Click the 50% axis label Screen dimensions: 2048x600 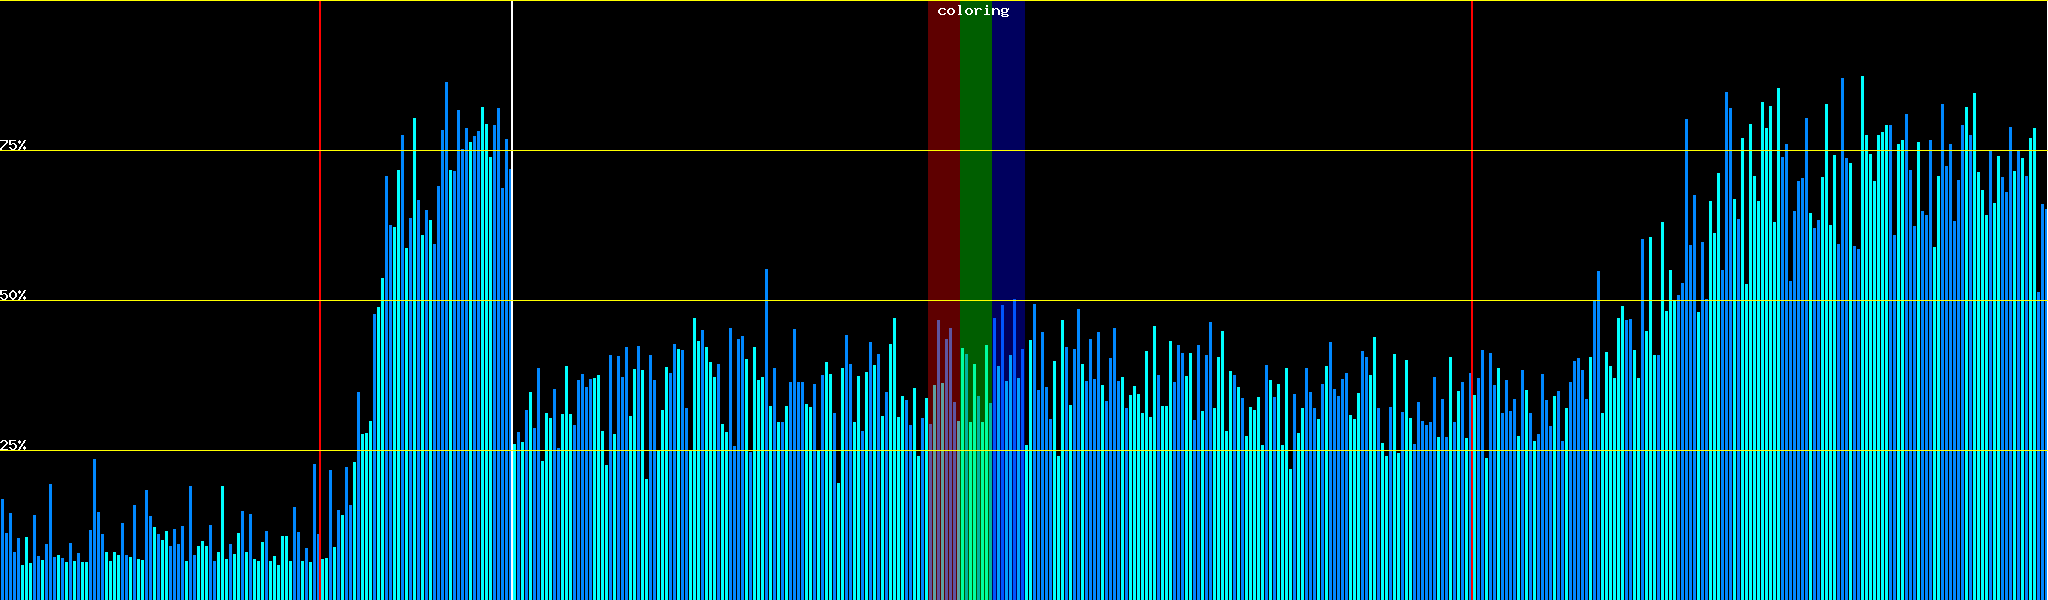(x=13, y=295)
